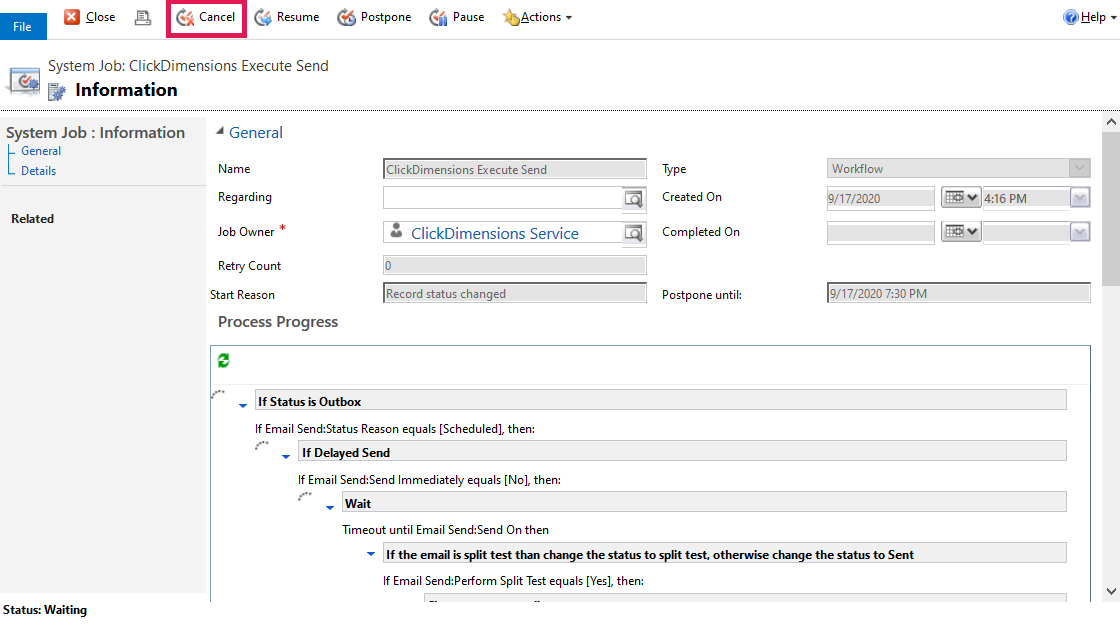Go to General section in sidebar
Viewport: 1120px width, 627px height.
[41, 151]
